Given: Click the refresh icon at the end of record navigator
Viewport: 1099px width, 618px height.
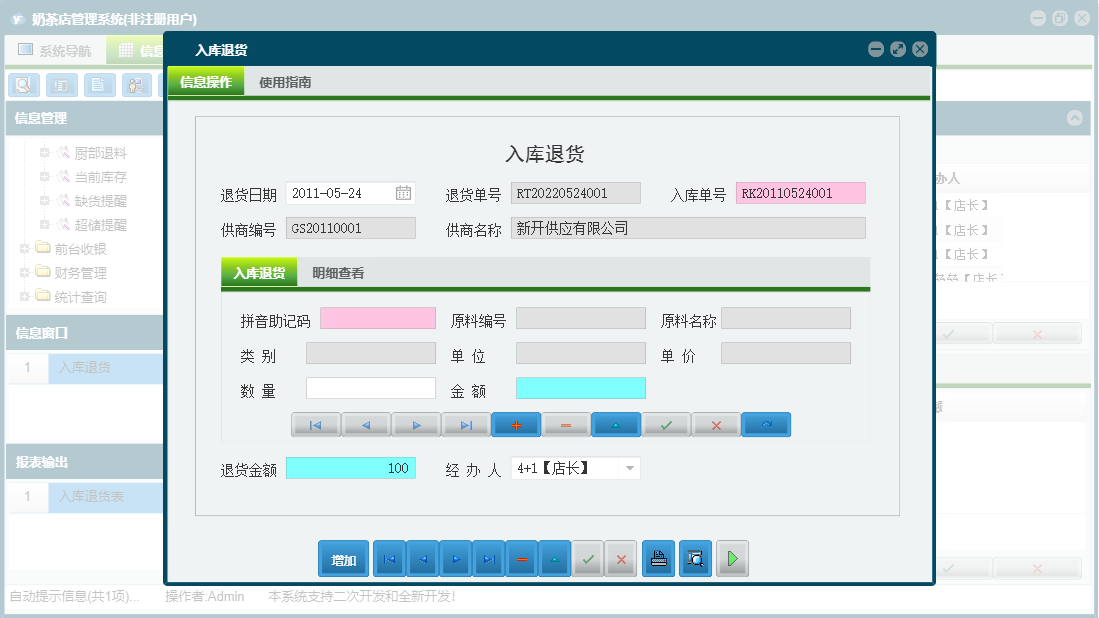Looking at the screenshot, I should (766, 424).
